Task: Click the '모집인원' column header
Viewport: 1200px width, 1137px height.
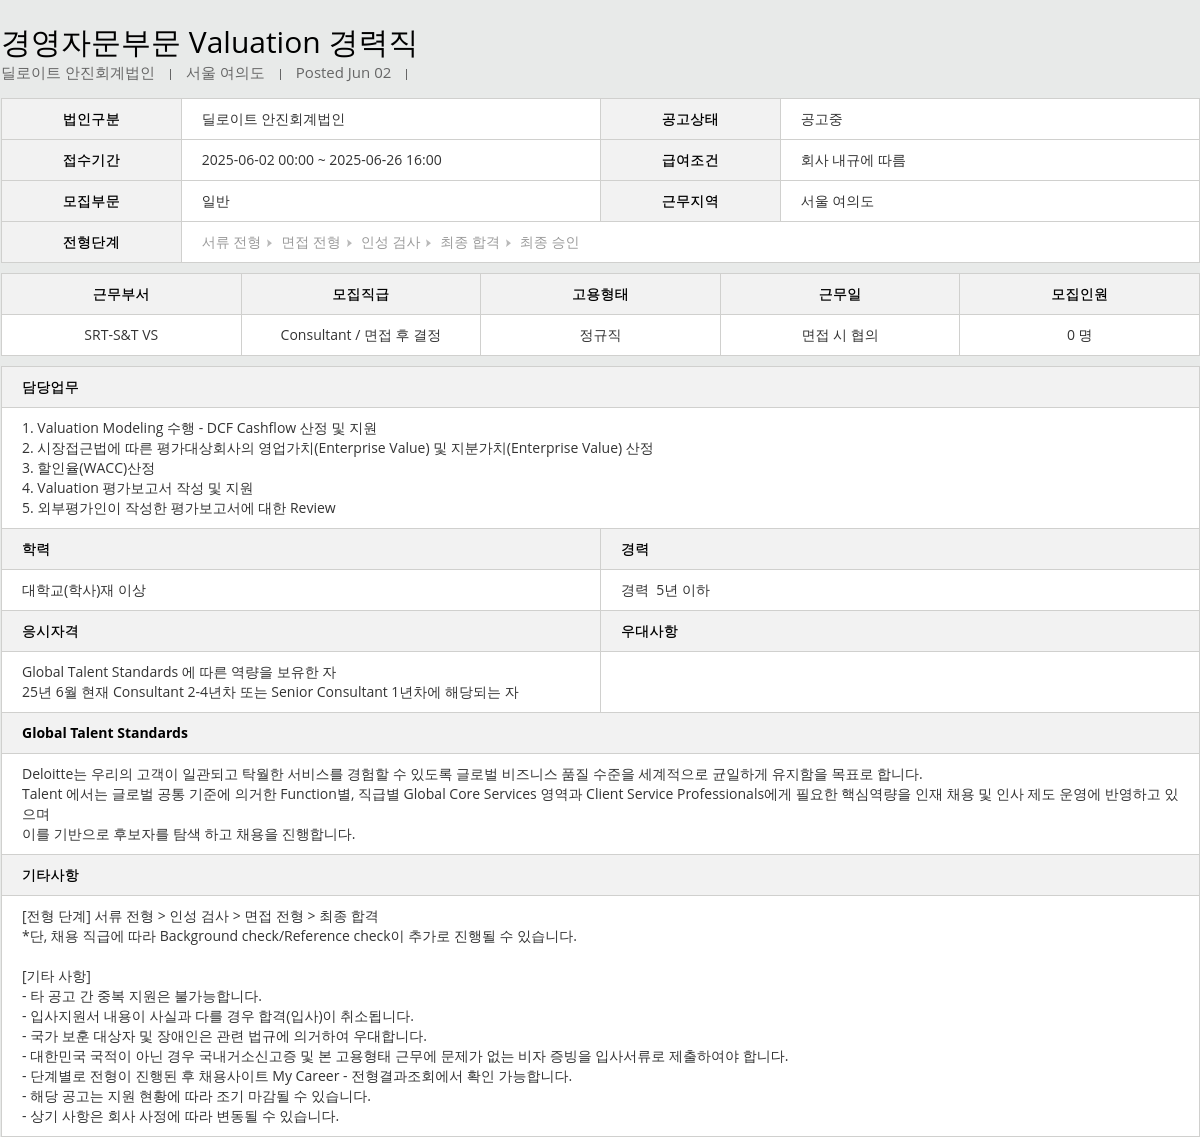Action: (1079, 294)
